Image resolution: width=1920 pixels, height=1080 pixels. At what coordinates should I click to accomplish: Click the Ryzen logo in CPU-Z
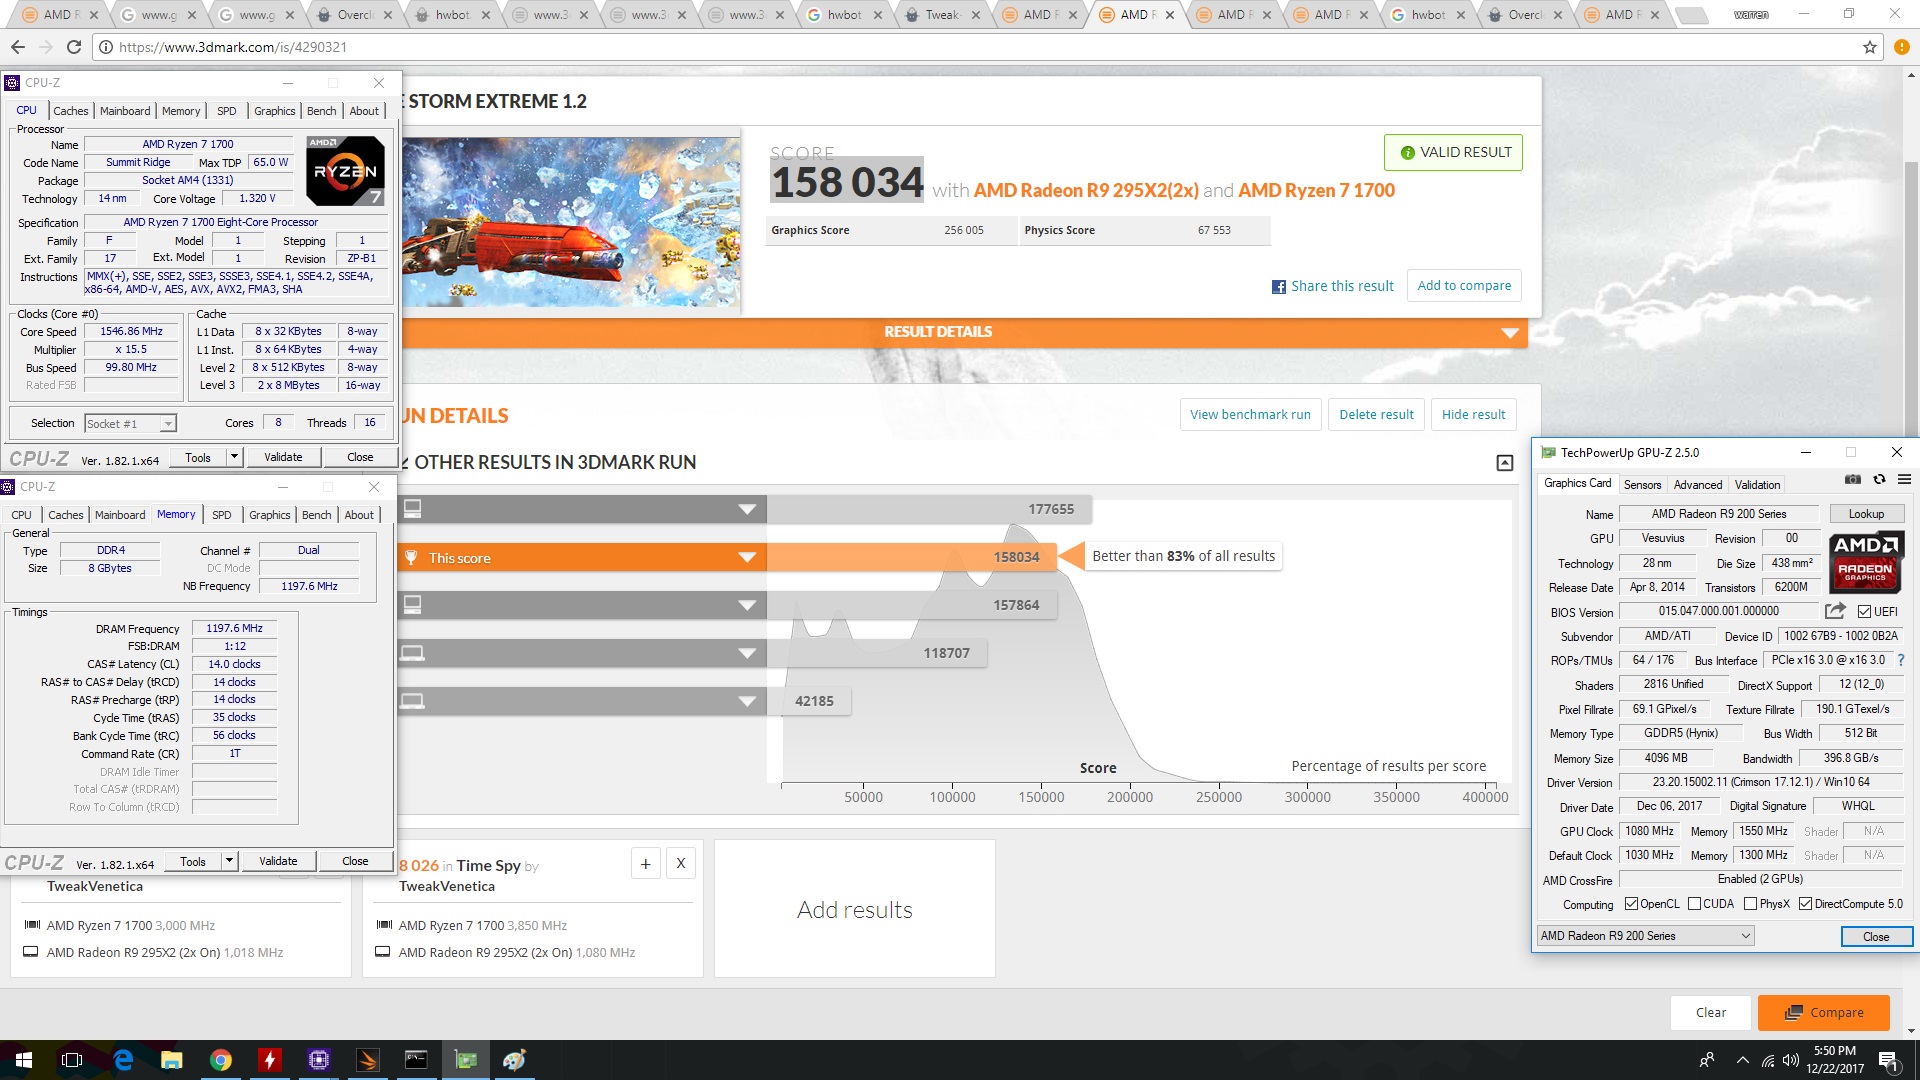click(x=345, y=171)
